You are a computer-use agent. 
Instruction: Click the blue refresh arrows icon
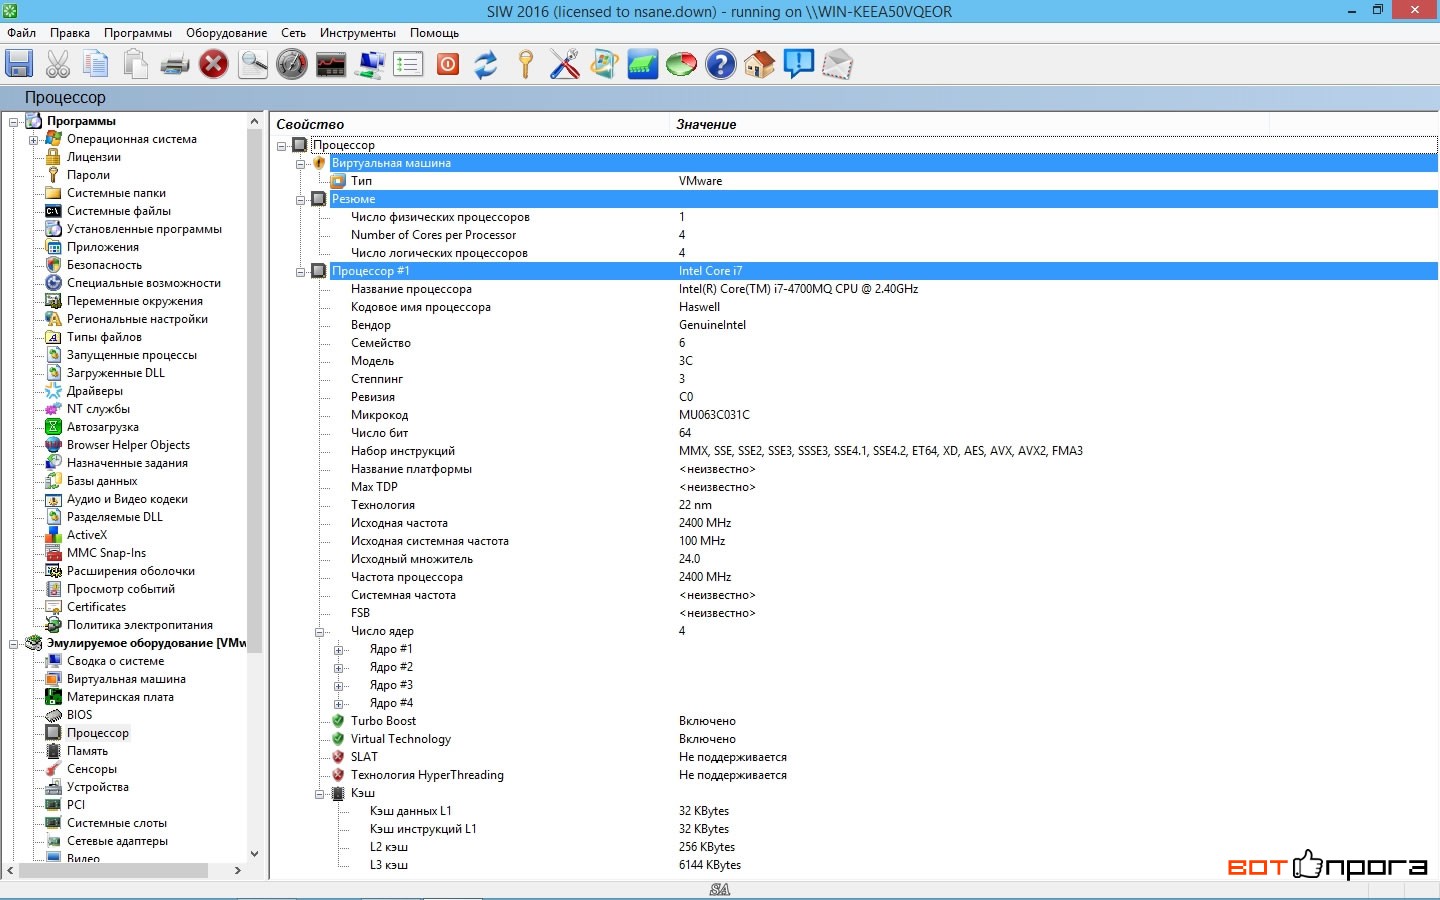tap(486, 64)
